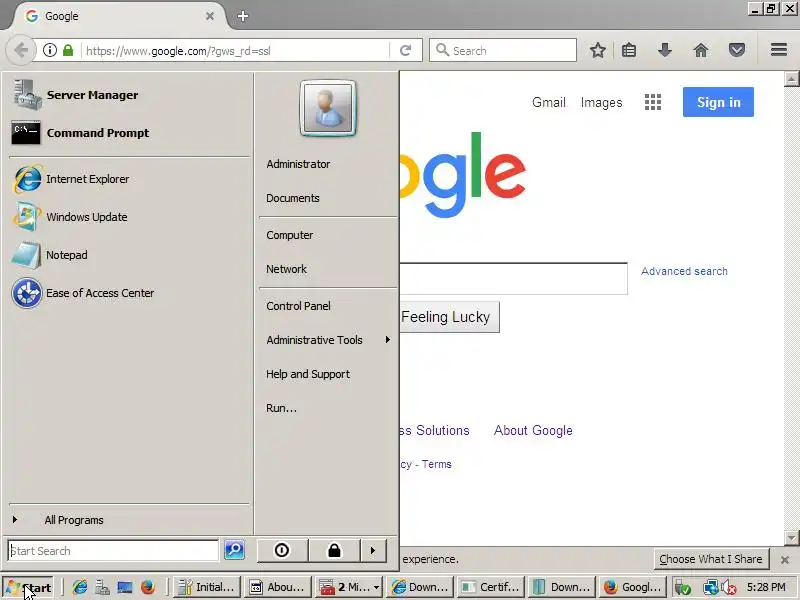This screenshot has width=800, height=600.
Task: Click the green padlock security icon
Action: pyautogui.click(x=68, y=51)
